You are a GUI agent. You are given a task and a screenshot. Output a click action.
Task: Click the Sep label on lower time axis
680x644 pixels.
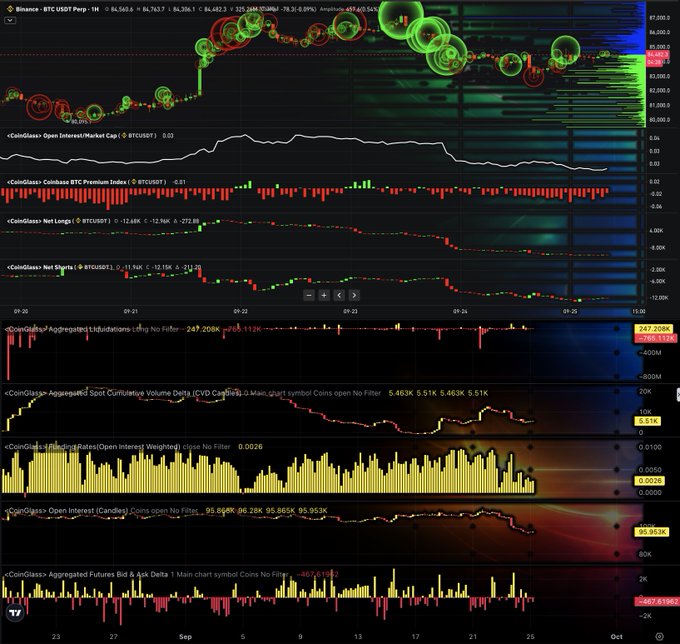[185, 637]
